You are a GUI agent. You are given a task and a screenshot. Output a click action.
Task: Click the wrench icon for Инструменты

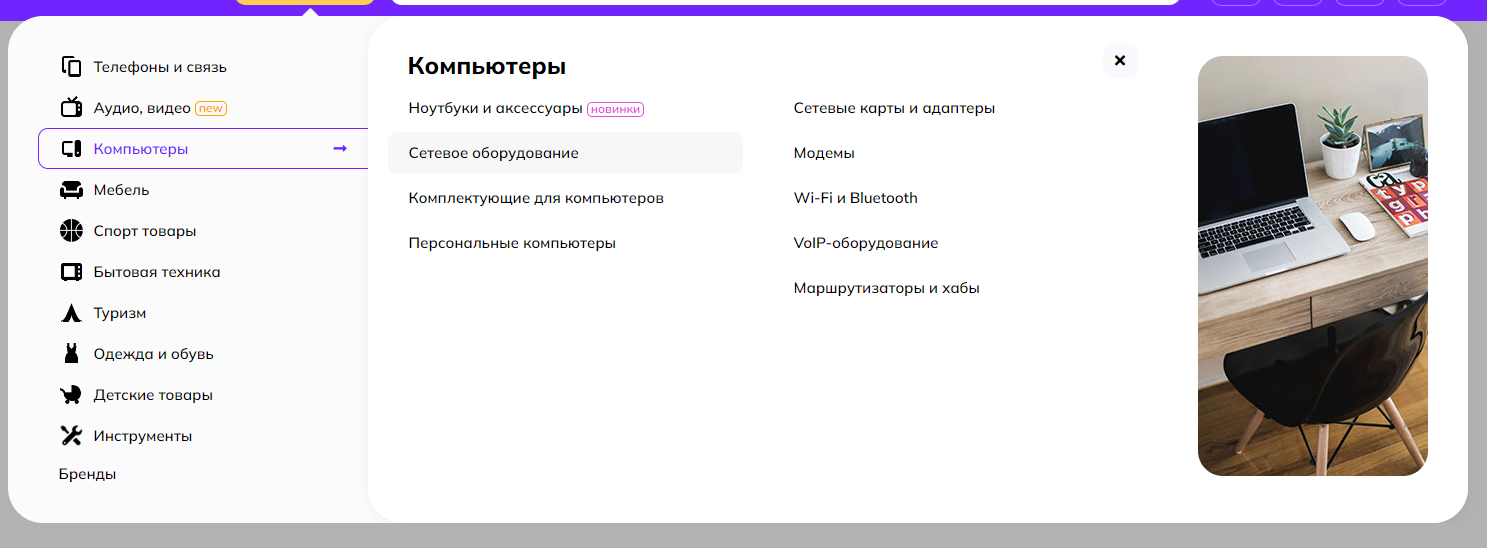(x=71, y=436)
